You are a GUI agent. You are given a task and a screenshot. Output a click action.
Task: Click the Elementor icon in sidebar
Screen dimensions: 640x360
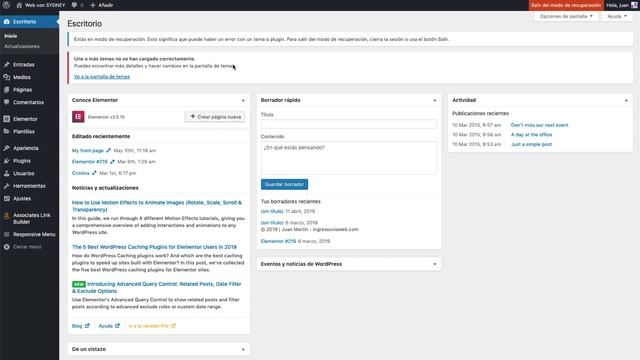[7, 119]
